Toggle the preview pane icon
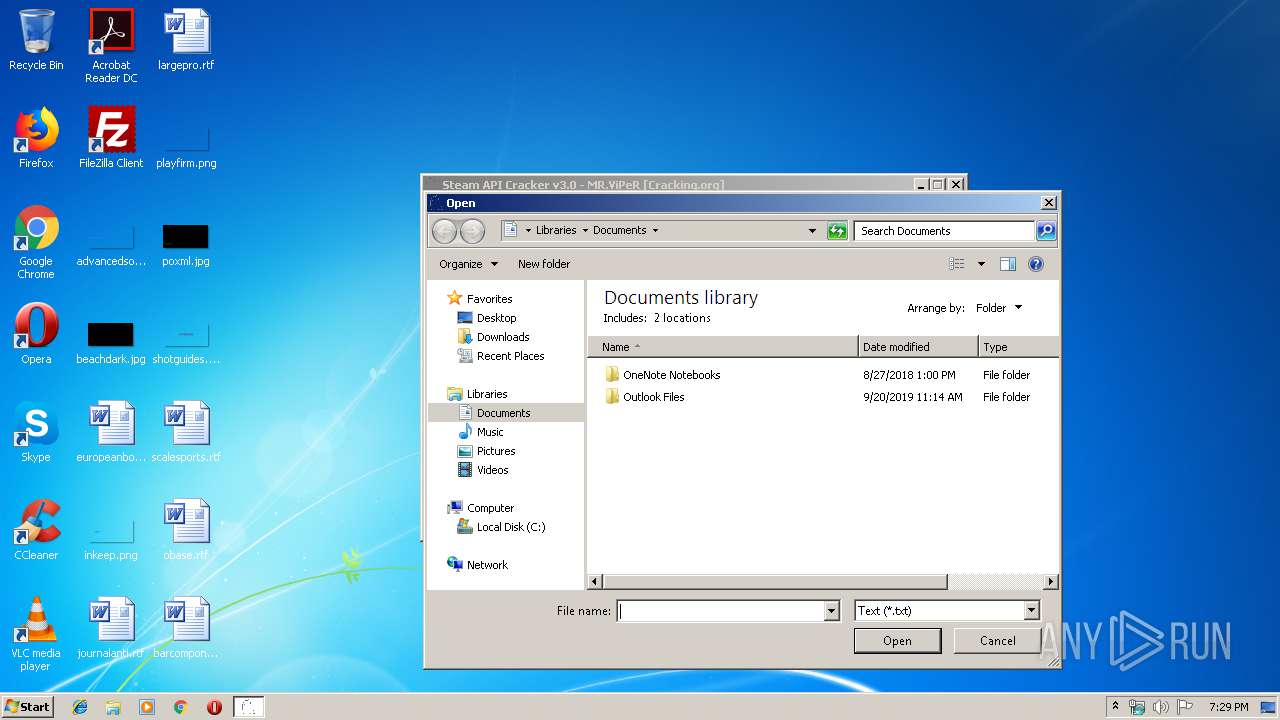This screenshot has height=720, width=1280. 1008,264
